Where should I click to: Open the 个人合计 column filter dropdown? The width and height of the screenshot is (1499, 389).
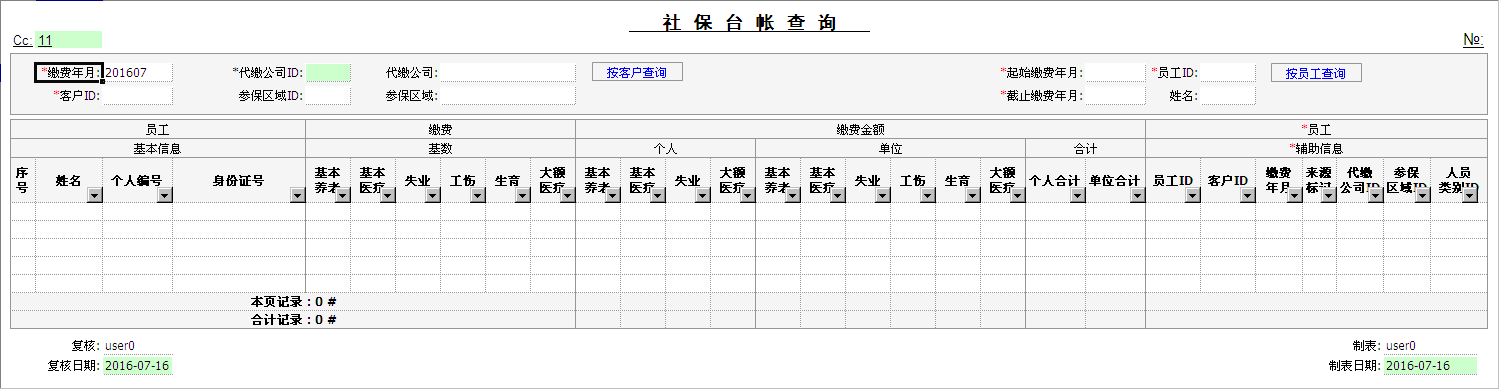tap(1077, 196)
